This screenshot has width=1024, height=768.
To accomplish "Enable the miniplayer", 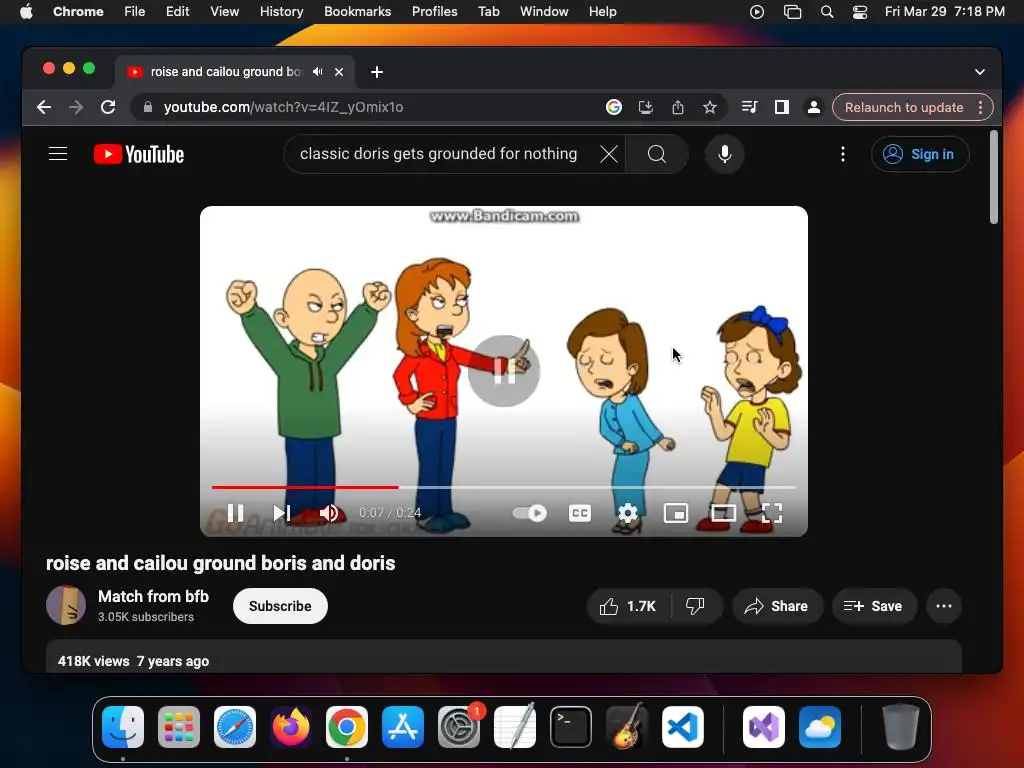I will (675, 513).
